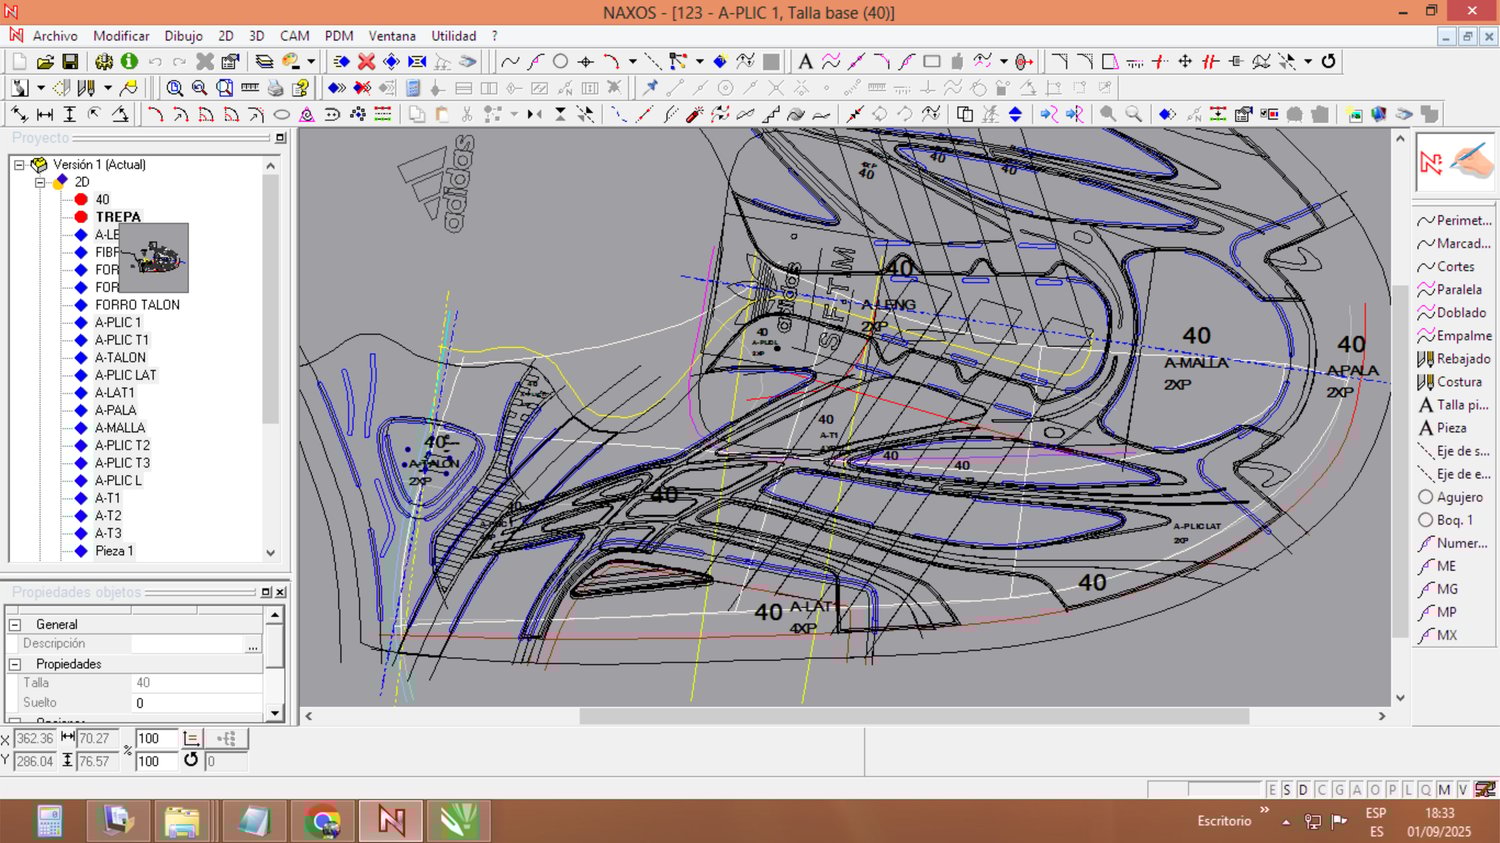Select the Costura line type
The height and width of the screenshot is (843, 1500).
click(x=1458, y=382)
